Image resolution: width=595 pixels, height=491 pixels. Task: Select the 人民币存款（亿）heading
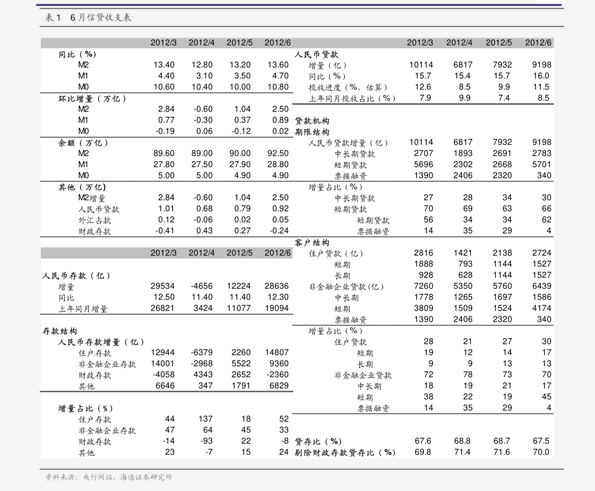76,276
